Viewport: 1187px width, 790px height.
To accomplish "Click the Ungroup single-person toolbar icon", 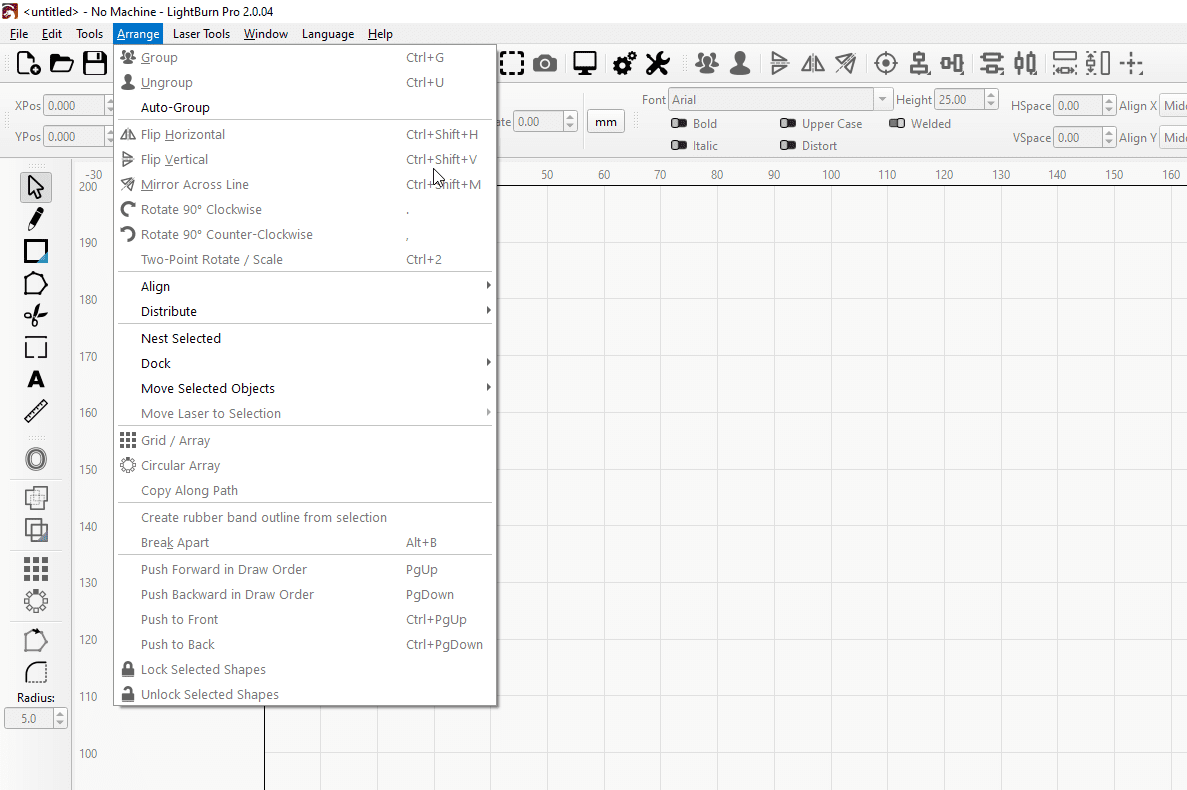I will [740, 64].
